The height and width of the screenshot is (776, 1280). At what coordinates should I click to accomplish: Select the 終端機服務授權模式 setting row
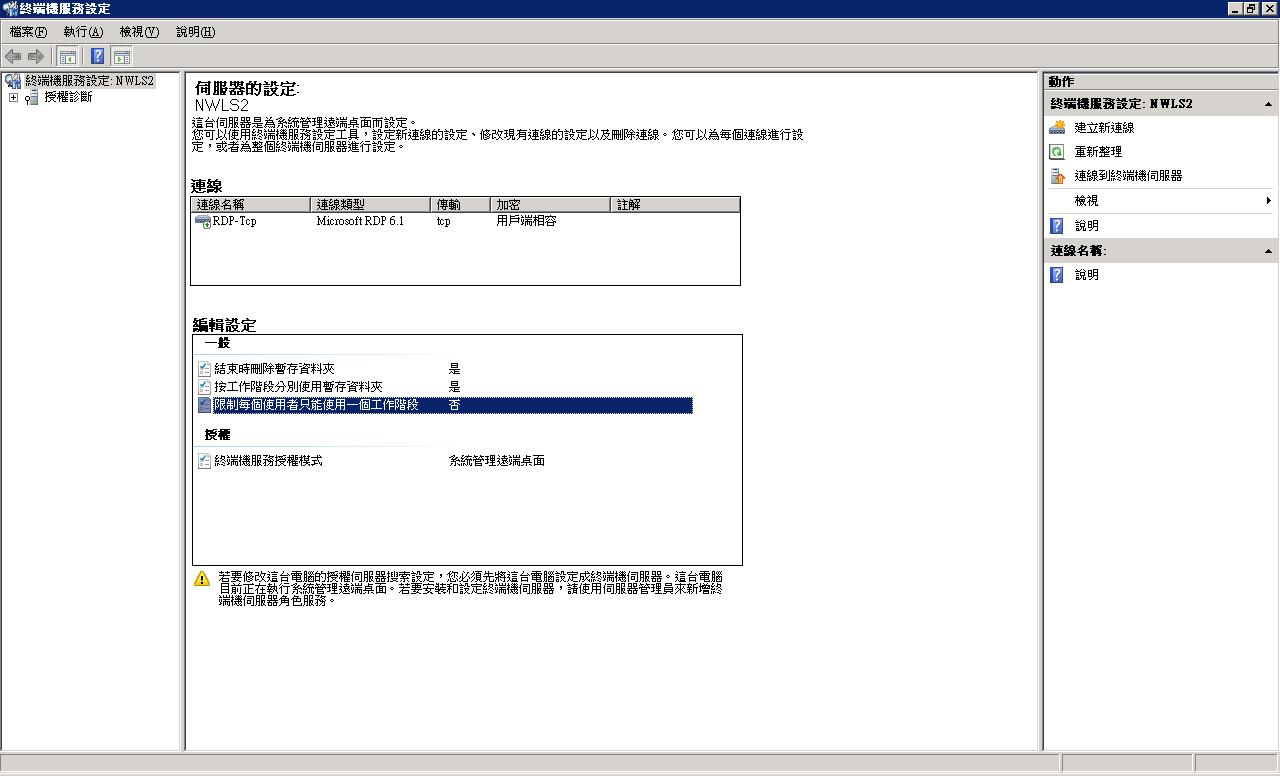pyautogui.click(x=268, y=461)
